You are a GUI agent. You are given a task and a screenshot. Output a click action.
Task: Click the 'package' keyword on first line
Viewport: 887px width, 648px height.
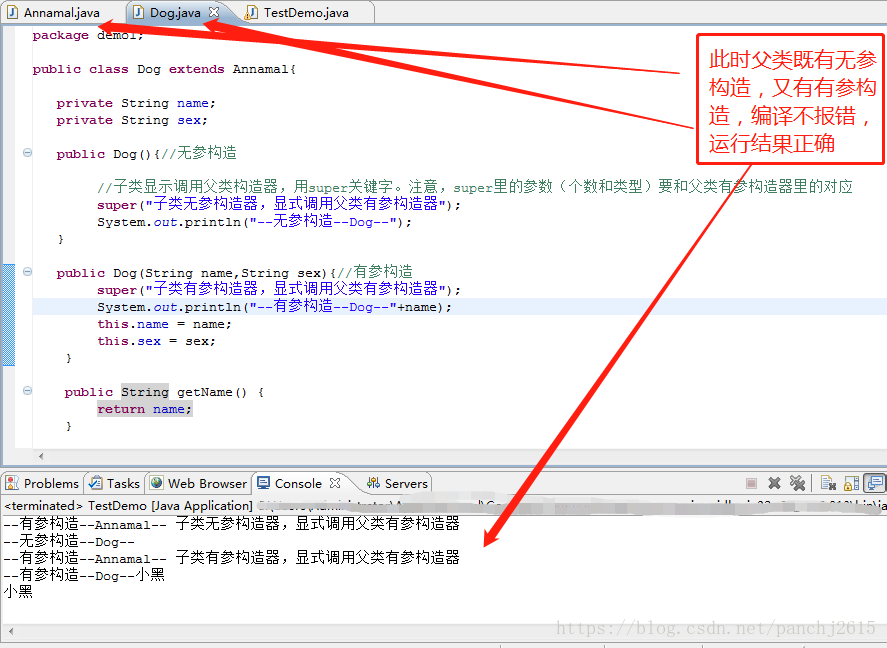(x=61, y=36)
